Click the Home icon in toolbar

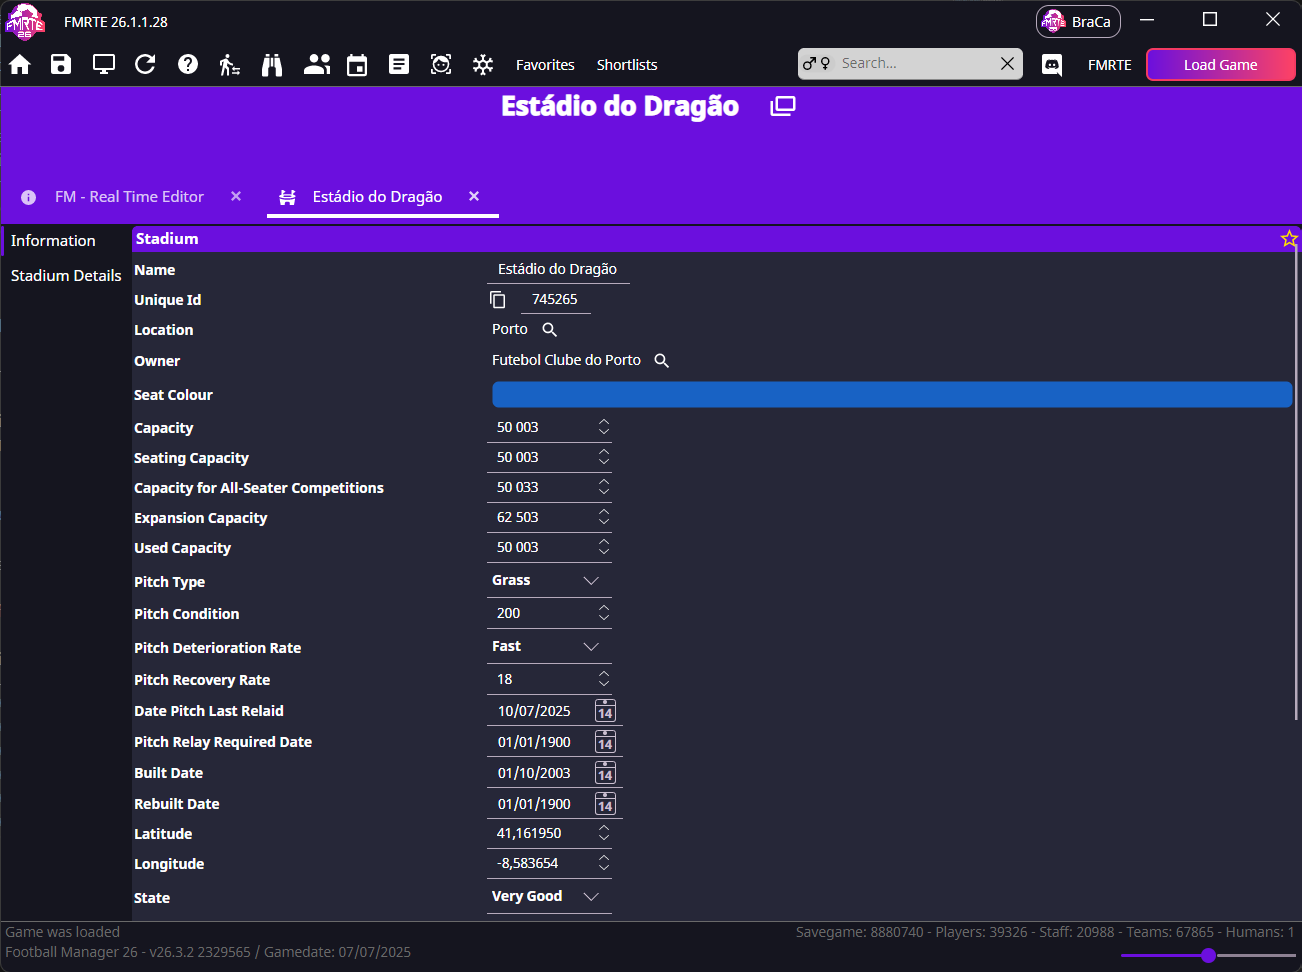[20, 65]
